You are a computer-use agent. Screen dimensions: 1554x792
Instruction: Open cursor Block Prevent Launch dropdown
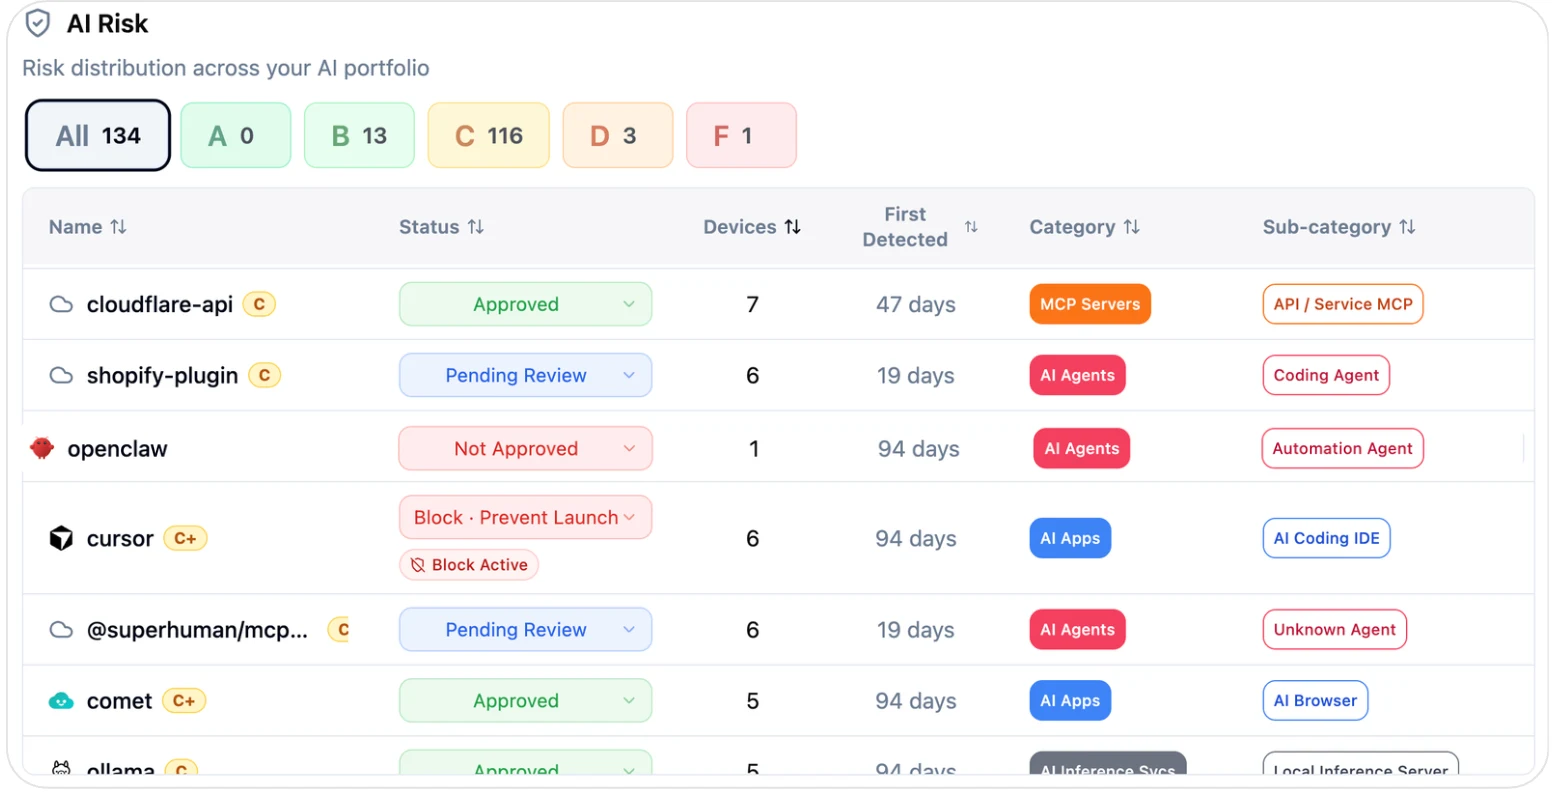click(x=526, y=517)
